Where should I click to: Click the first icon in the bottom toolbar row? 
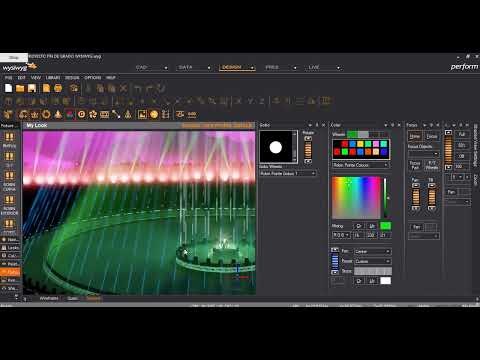[8, 115]
